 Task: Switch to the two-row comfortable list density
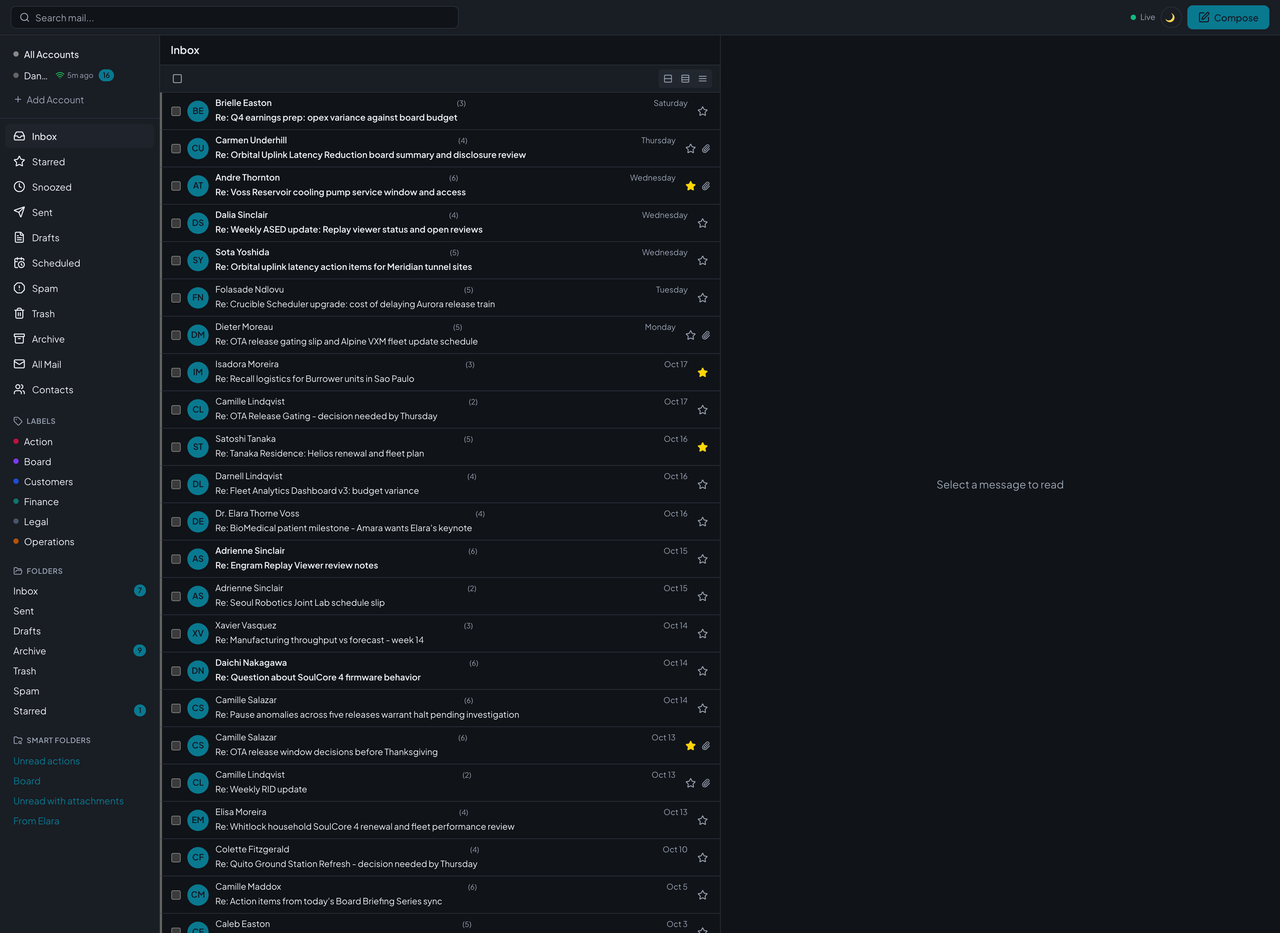tap(668, 79)
